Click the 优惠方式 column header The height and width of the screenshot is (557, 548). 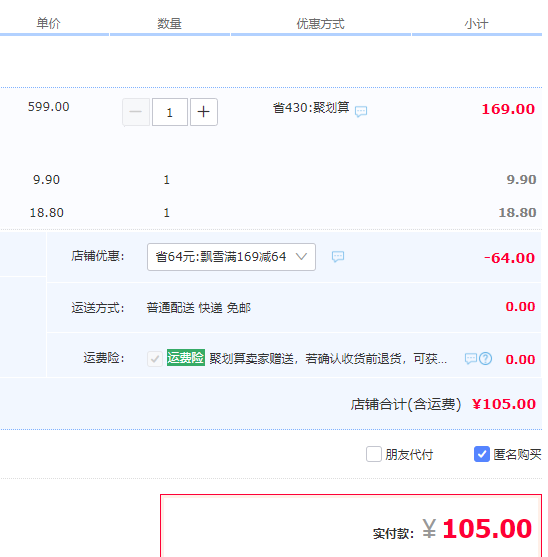pos(320,24)
